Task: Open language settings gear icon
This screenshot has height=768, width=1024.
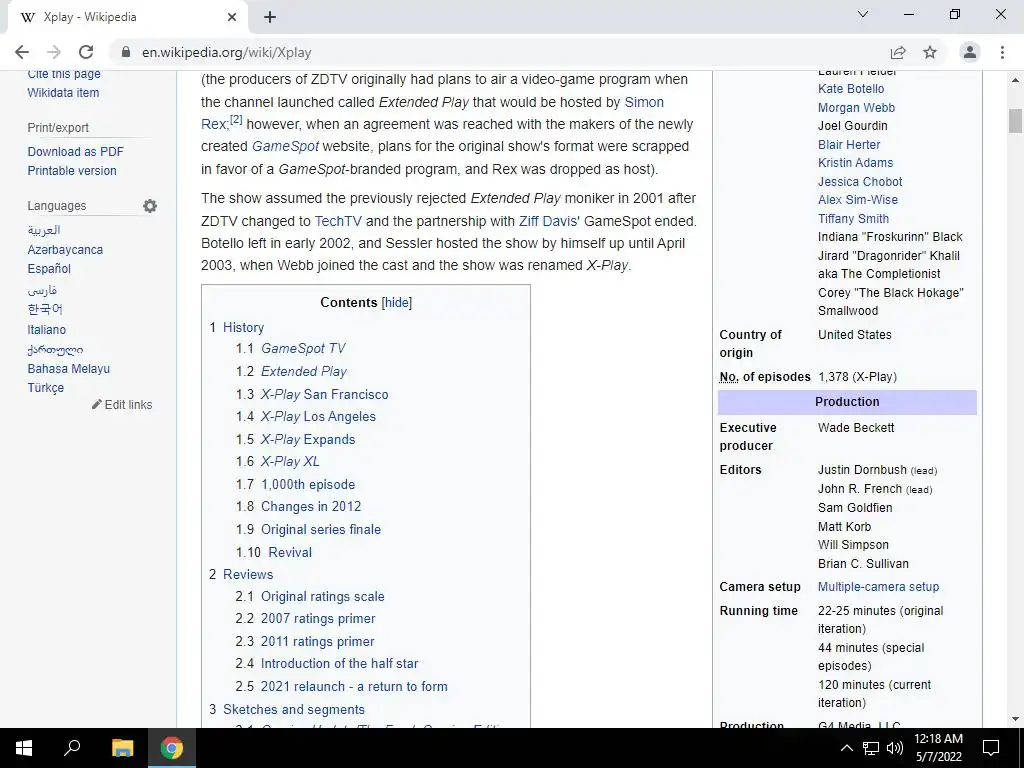Action: coord(150,206)
